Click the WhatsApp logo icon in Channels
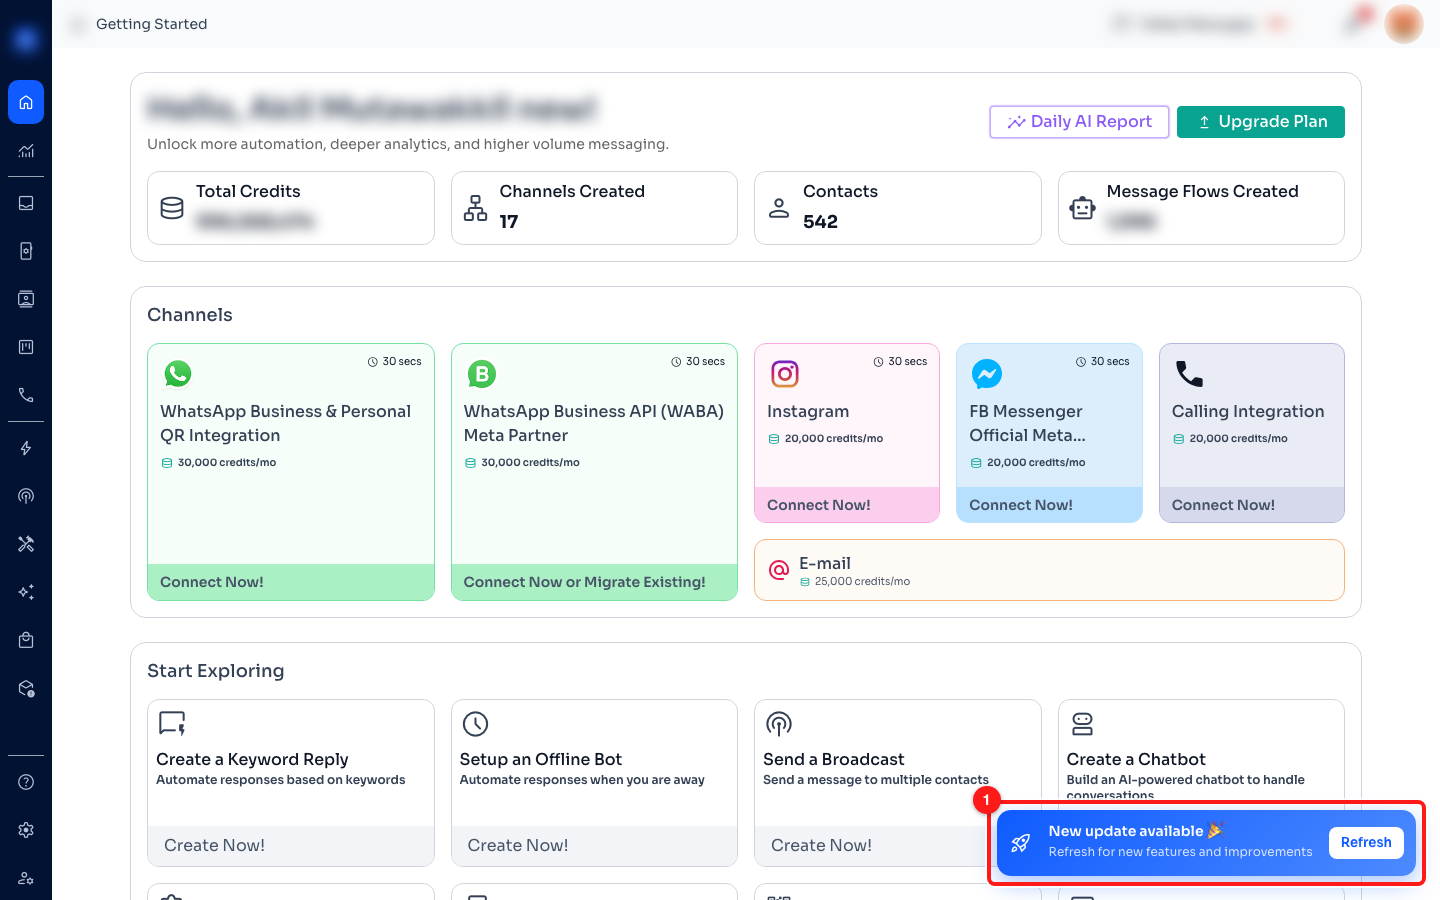Screen dimensions: 1440x900 coord(178,374)
